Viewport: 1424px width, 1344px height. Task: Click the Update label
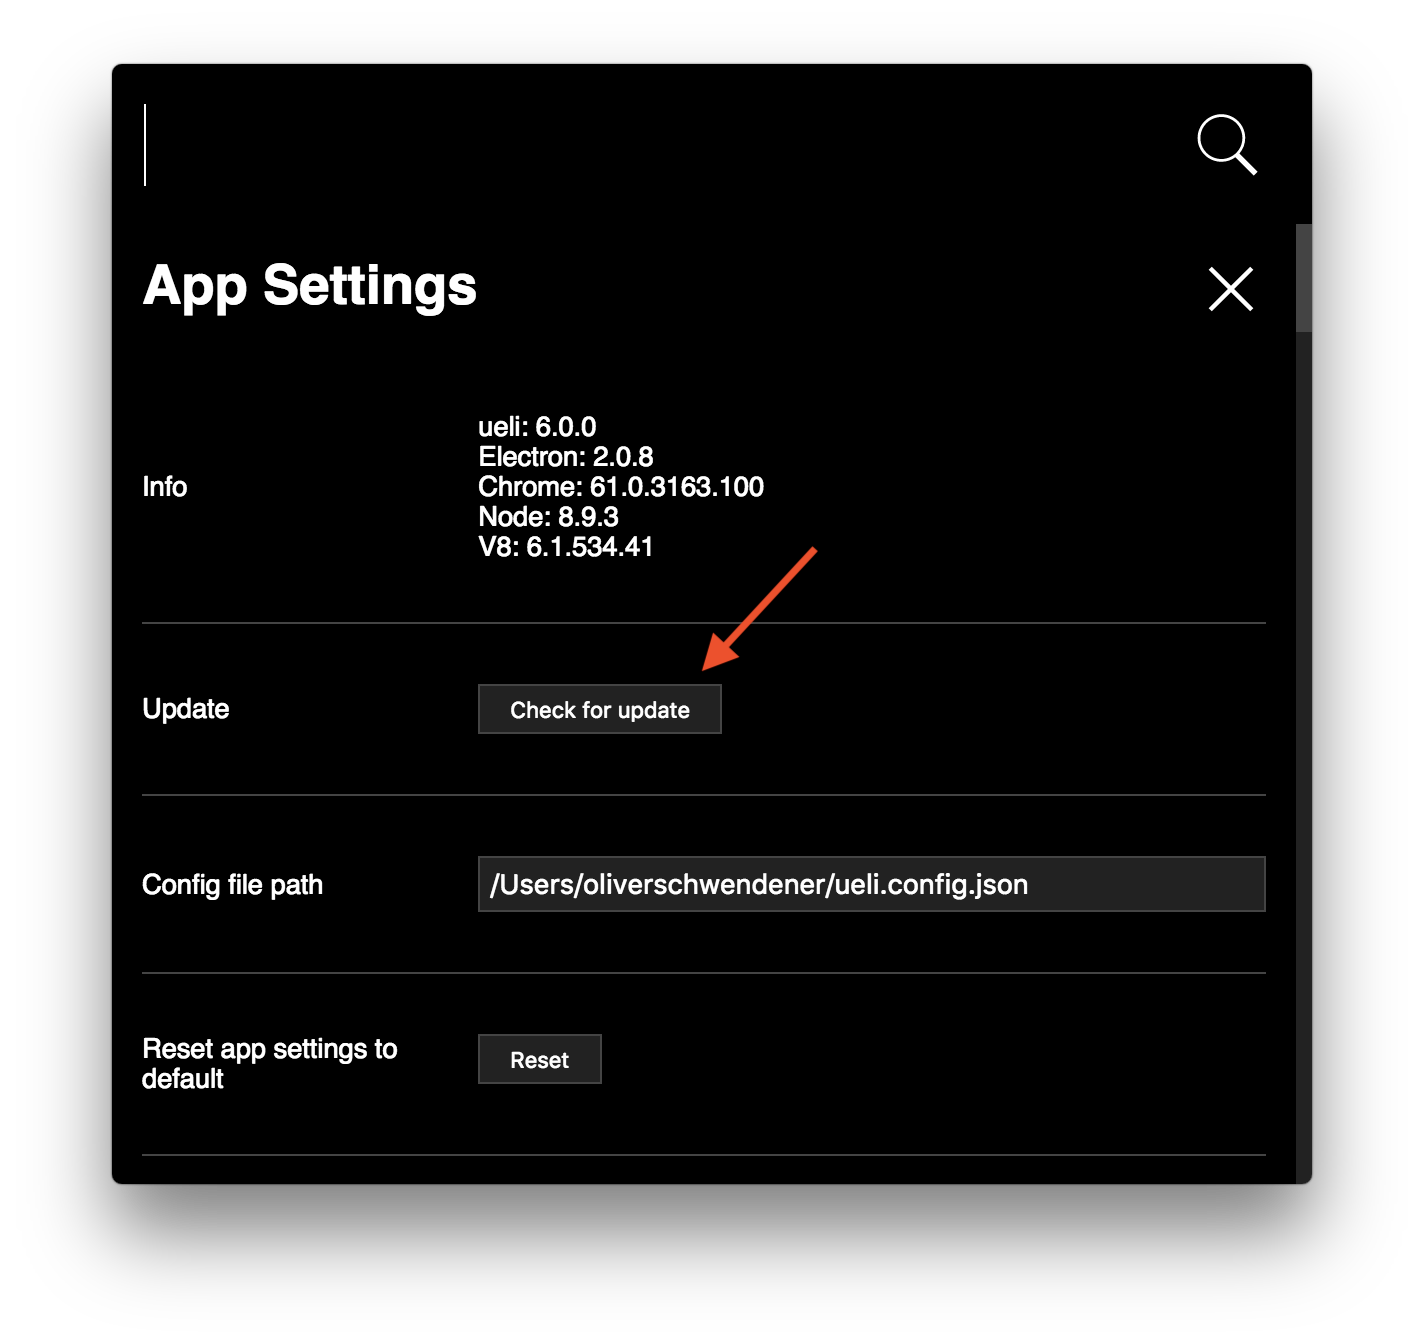click(186, 709)
